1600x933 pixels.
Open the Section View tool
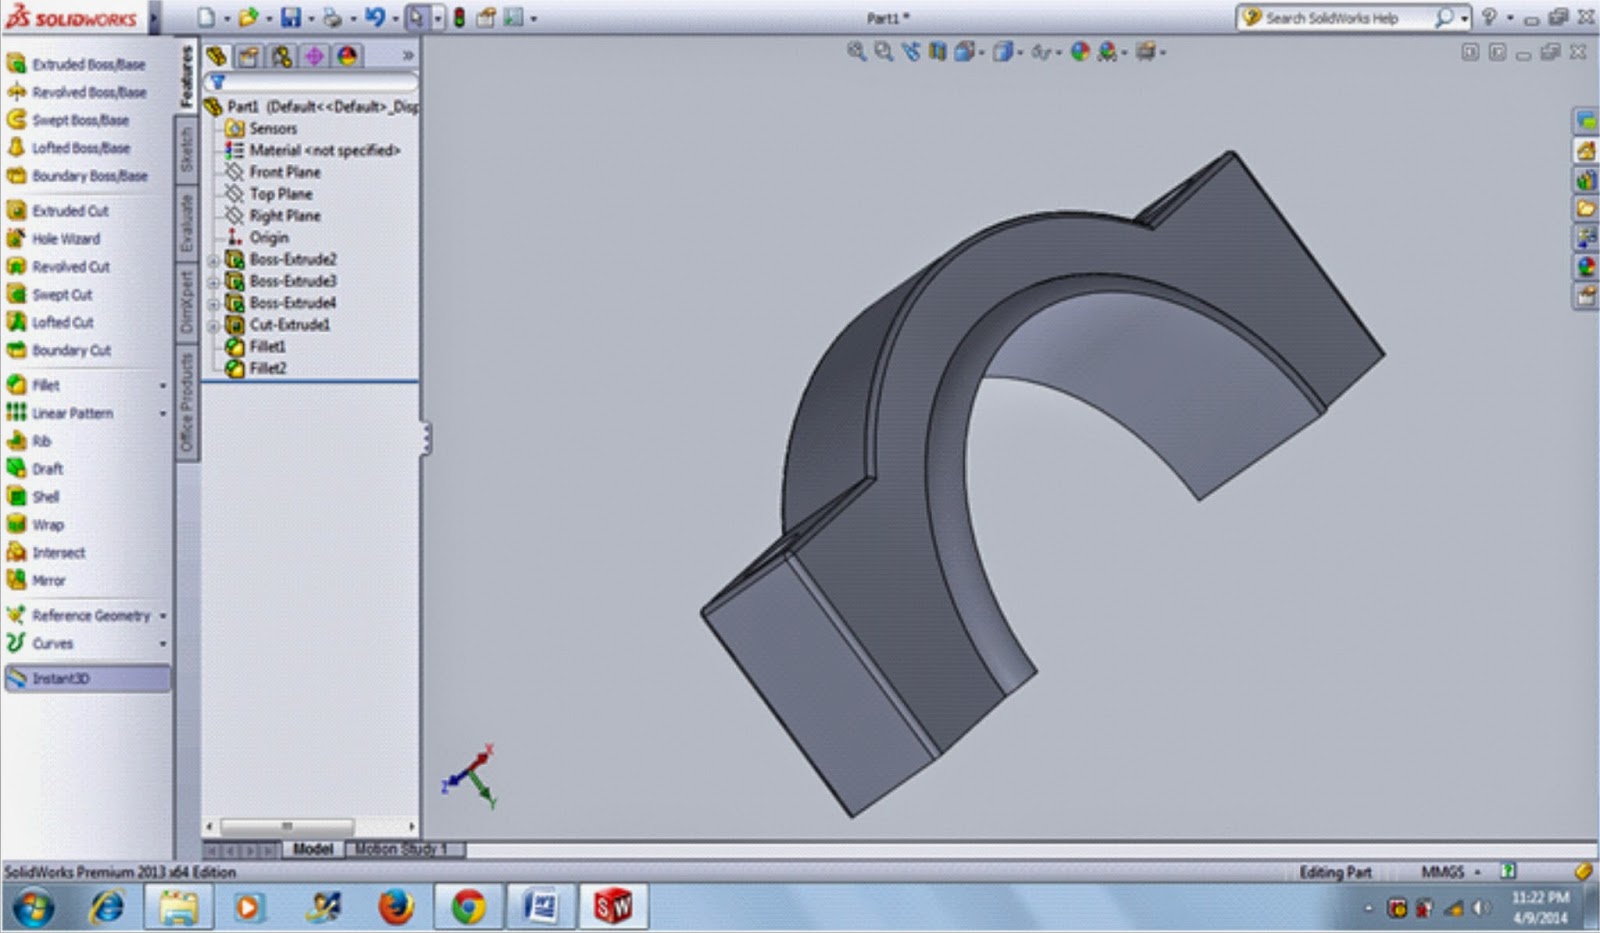tap(936, 52)
